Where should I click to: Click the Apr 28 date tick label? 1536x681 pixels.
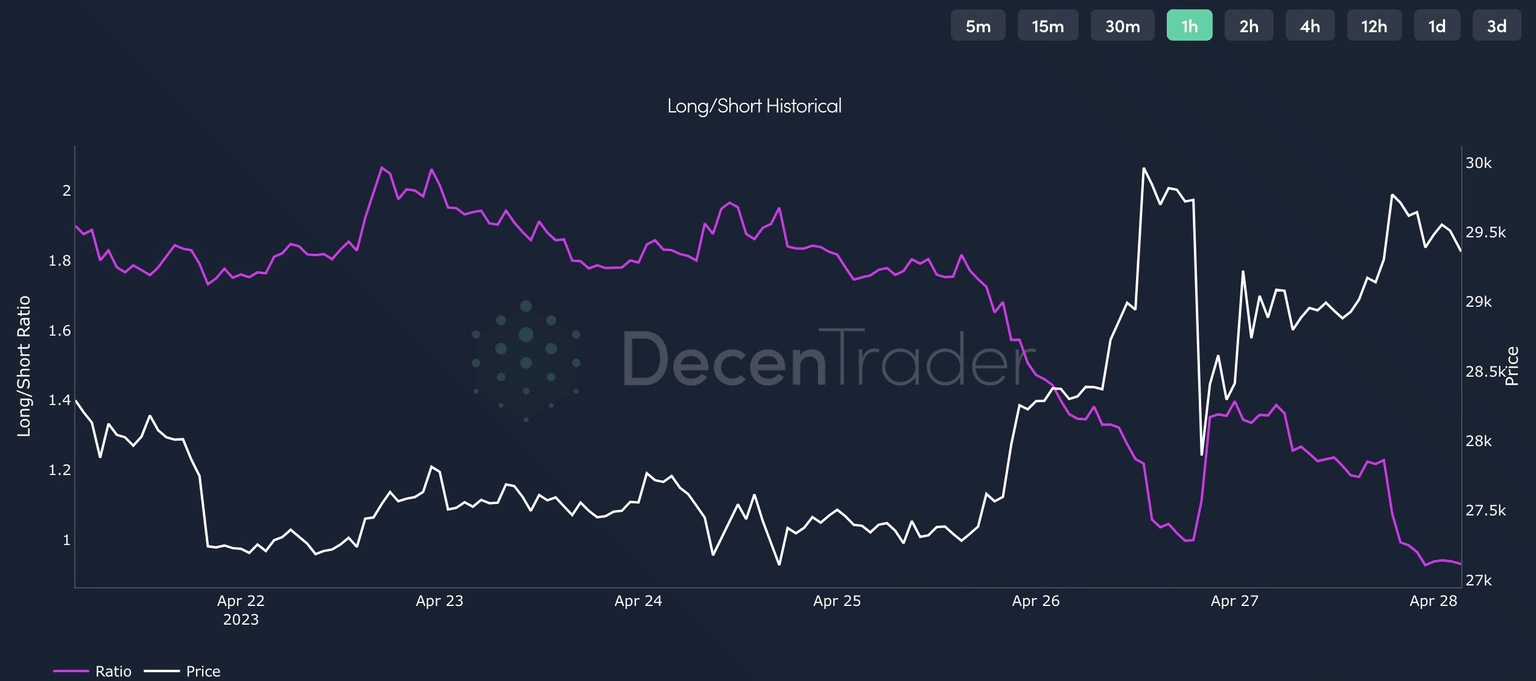[1433, 601]
